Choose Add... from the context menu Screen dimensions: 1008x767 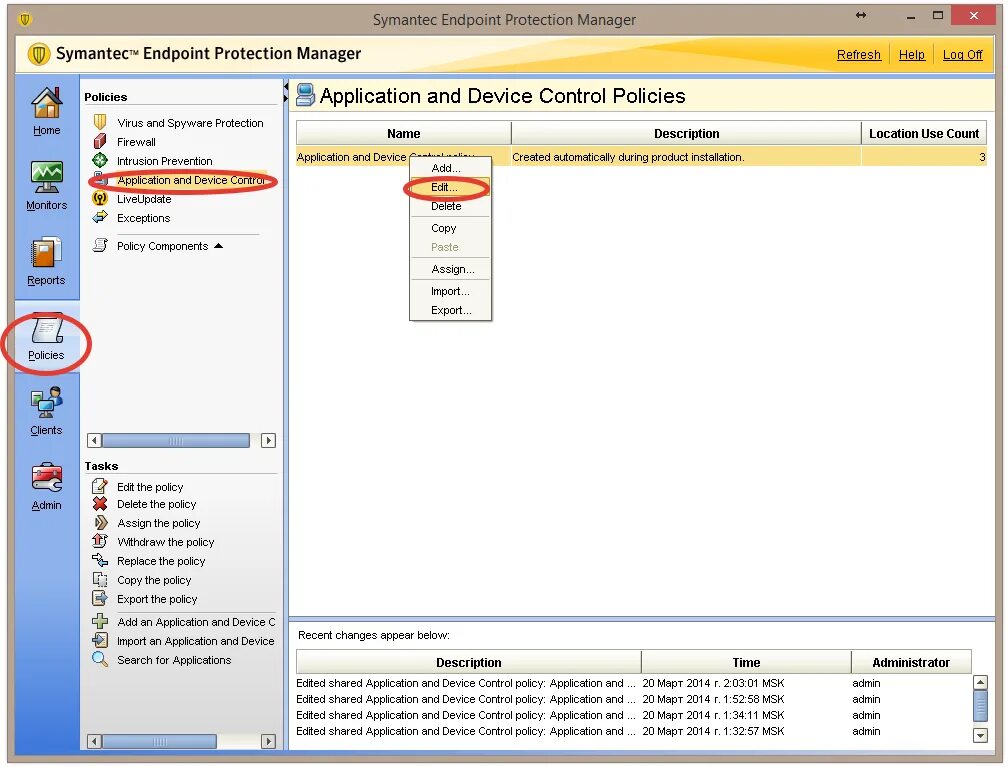450,168
